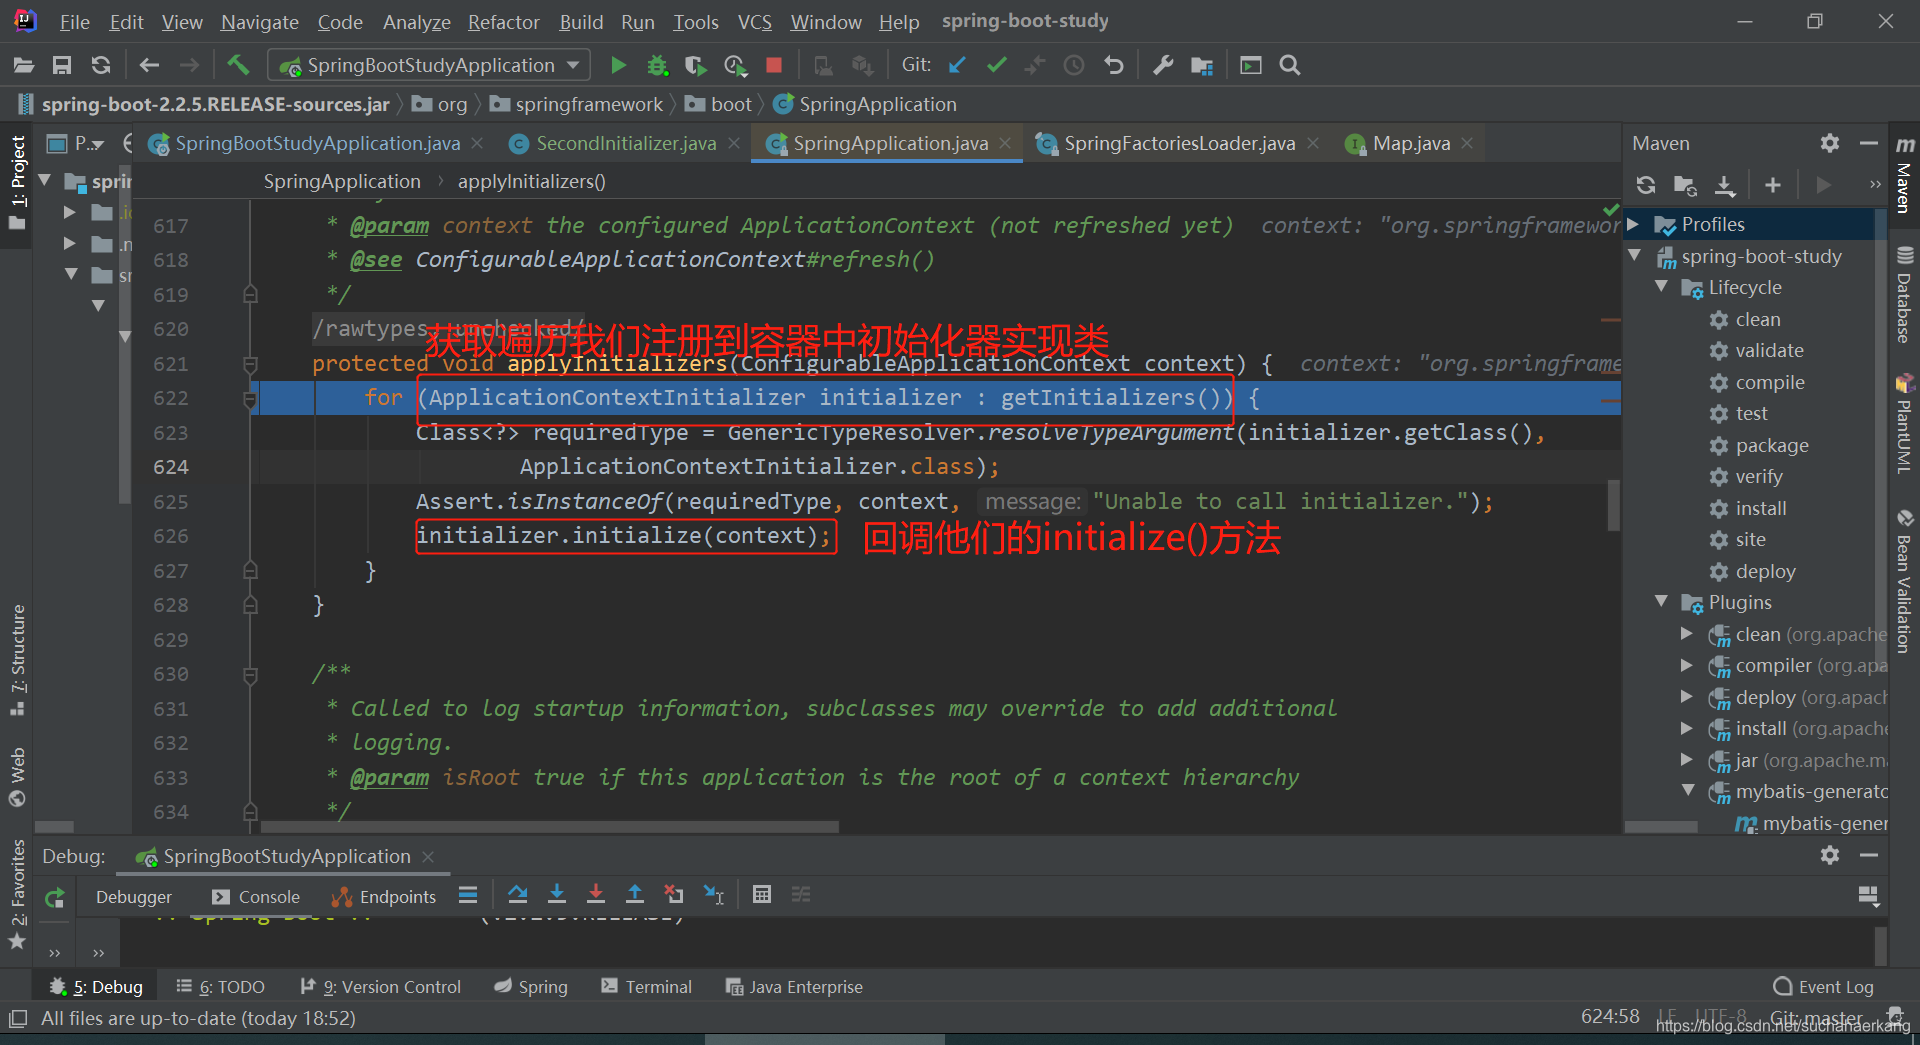Toggle the Structure side panel
This screenshot has height=1045, width=1920.
(x=17, y=660)
